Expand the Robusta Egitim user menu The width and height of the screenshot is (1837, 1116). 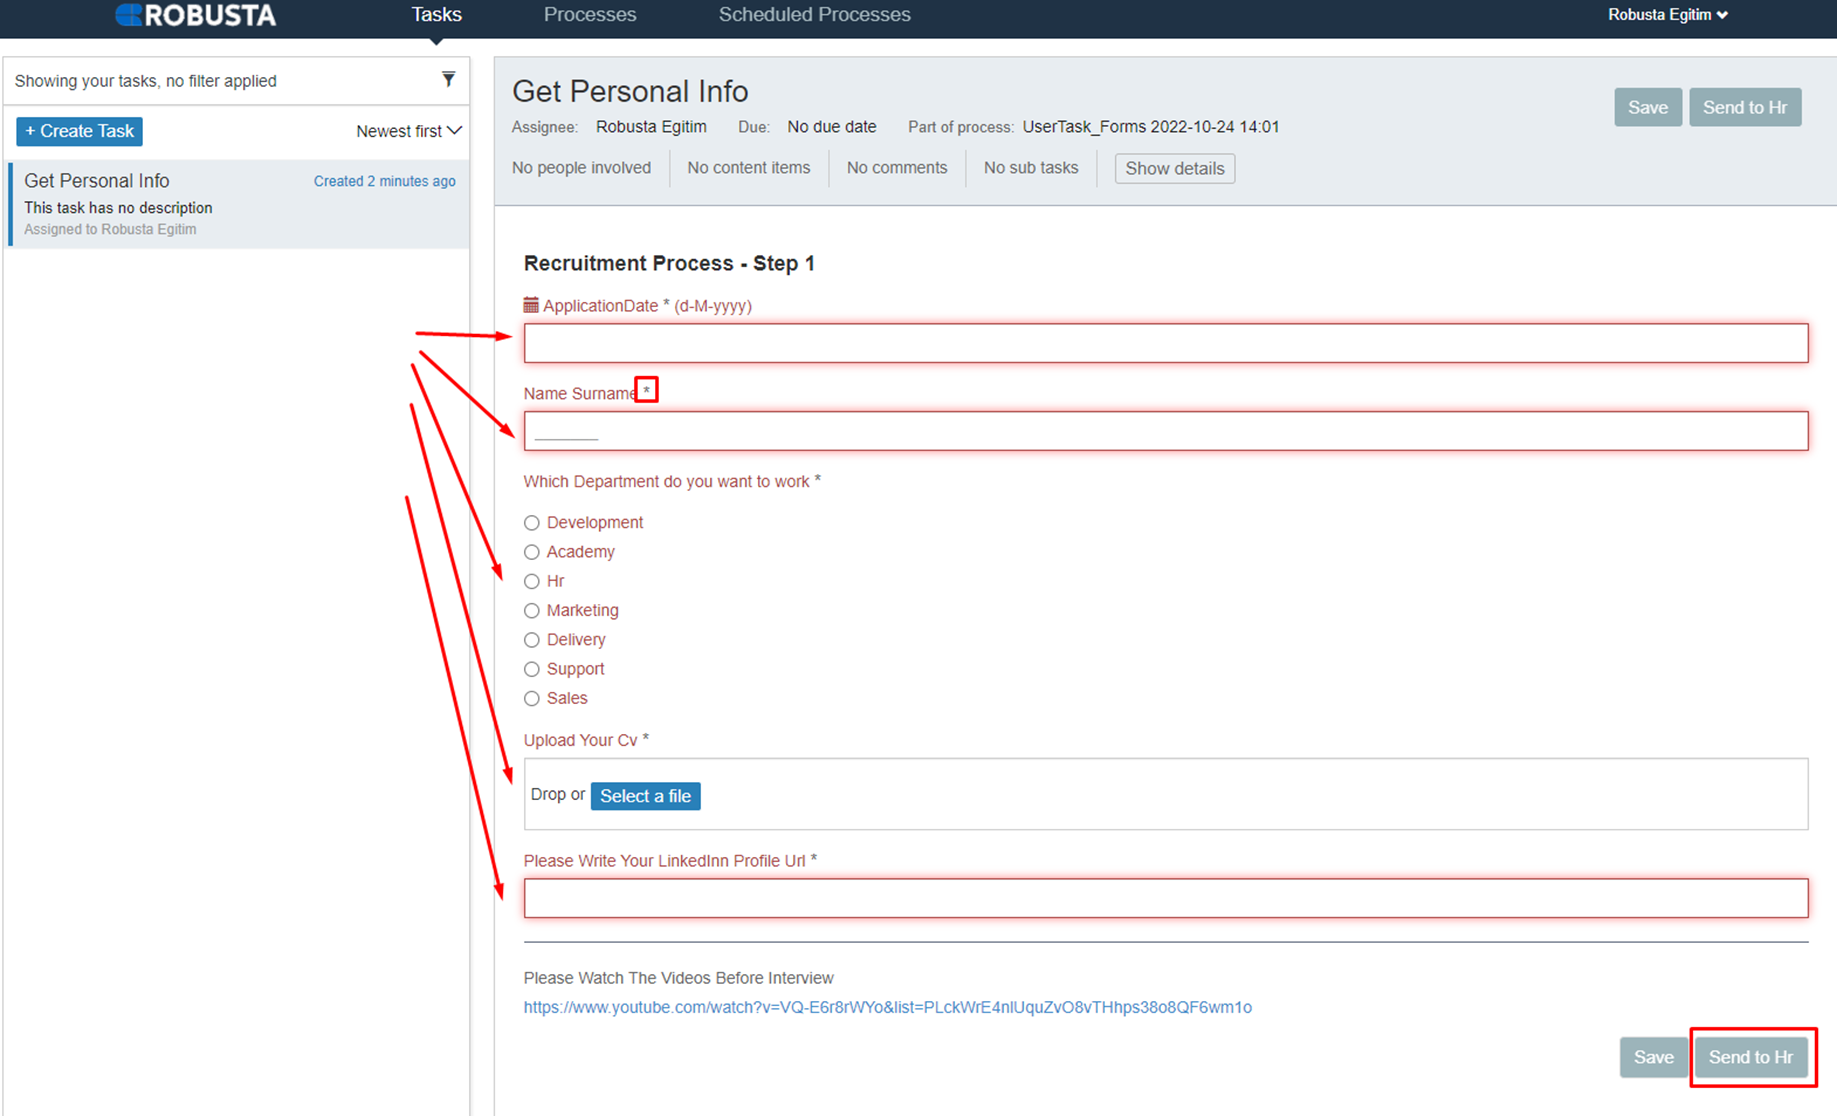click(x=1668, y=15)
